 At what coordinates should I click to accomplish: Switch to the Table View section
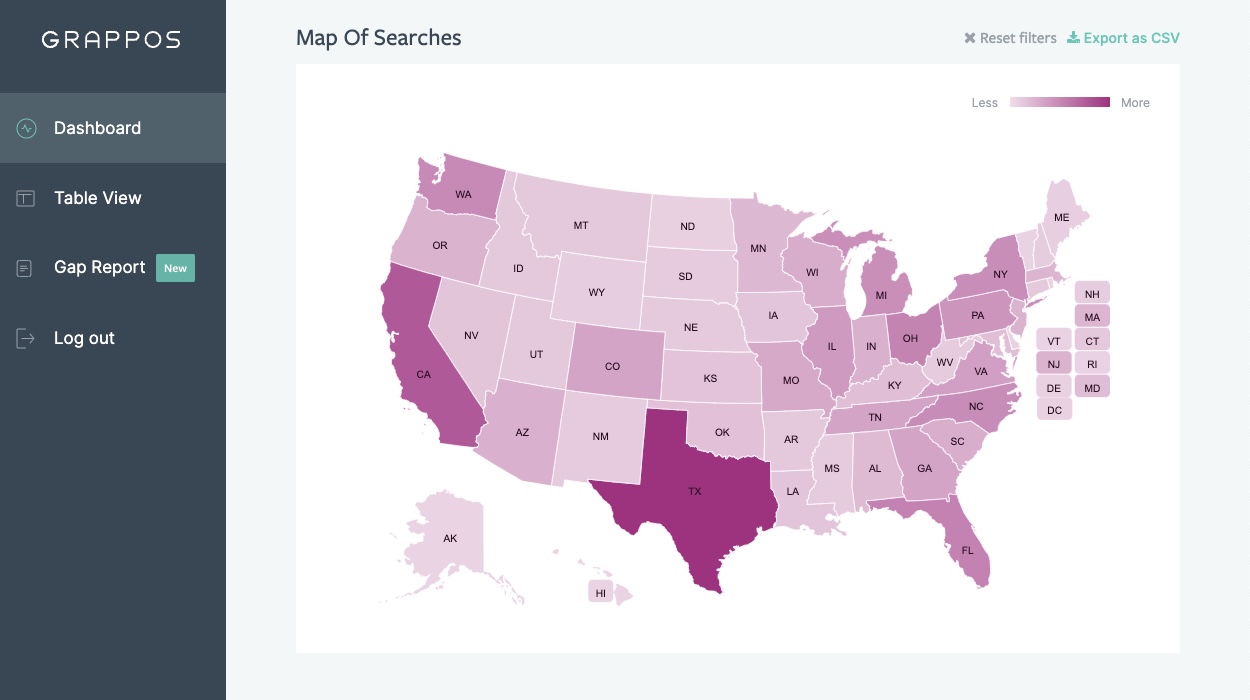[96, 198]
